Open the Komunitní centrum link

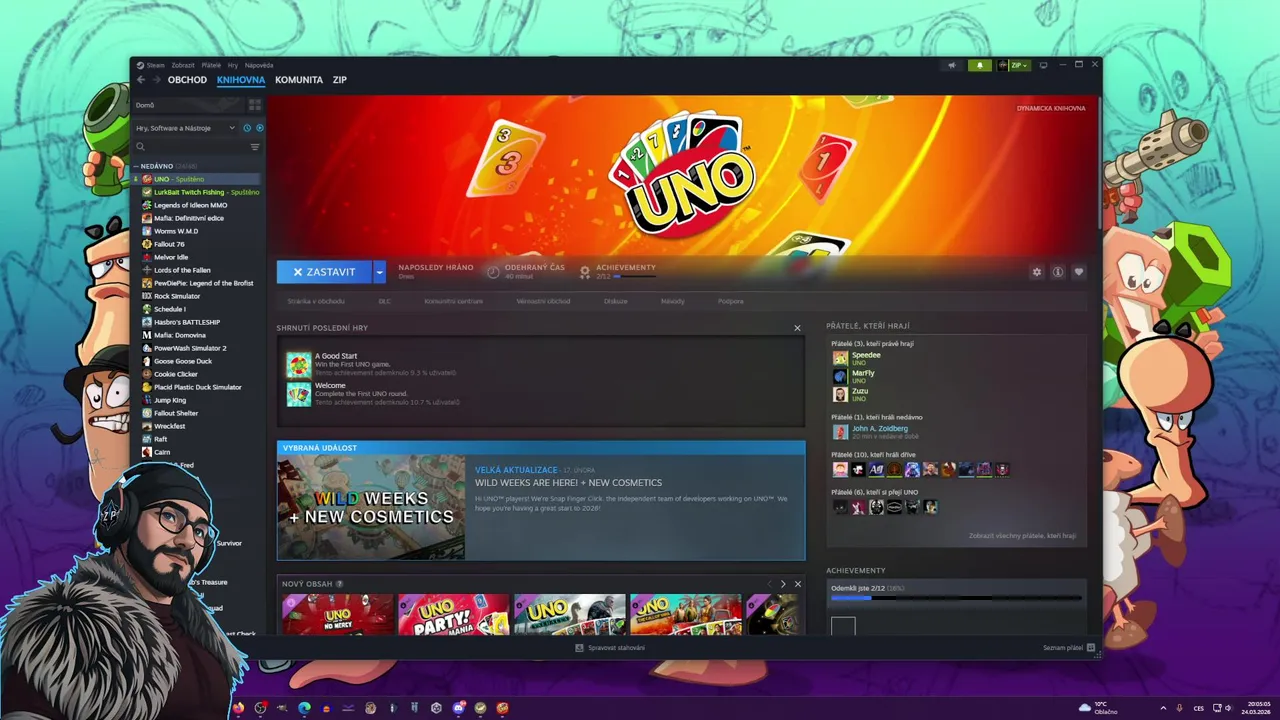[x=453, y=301]
